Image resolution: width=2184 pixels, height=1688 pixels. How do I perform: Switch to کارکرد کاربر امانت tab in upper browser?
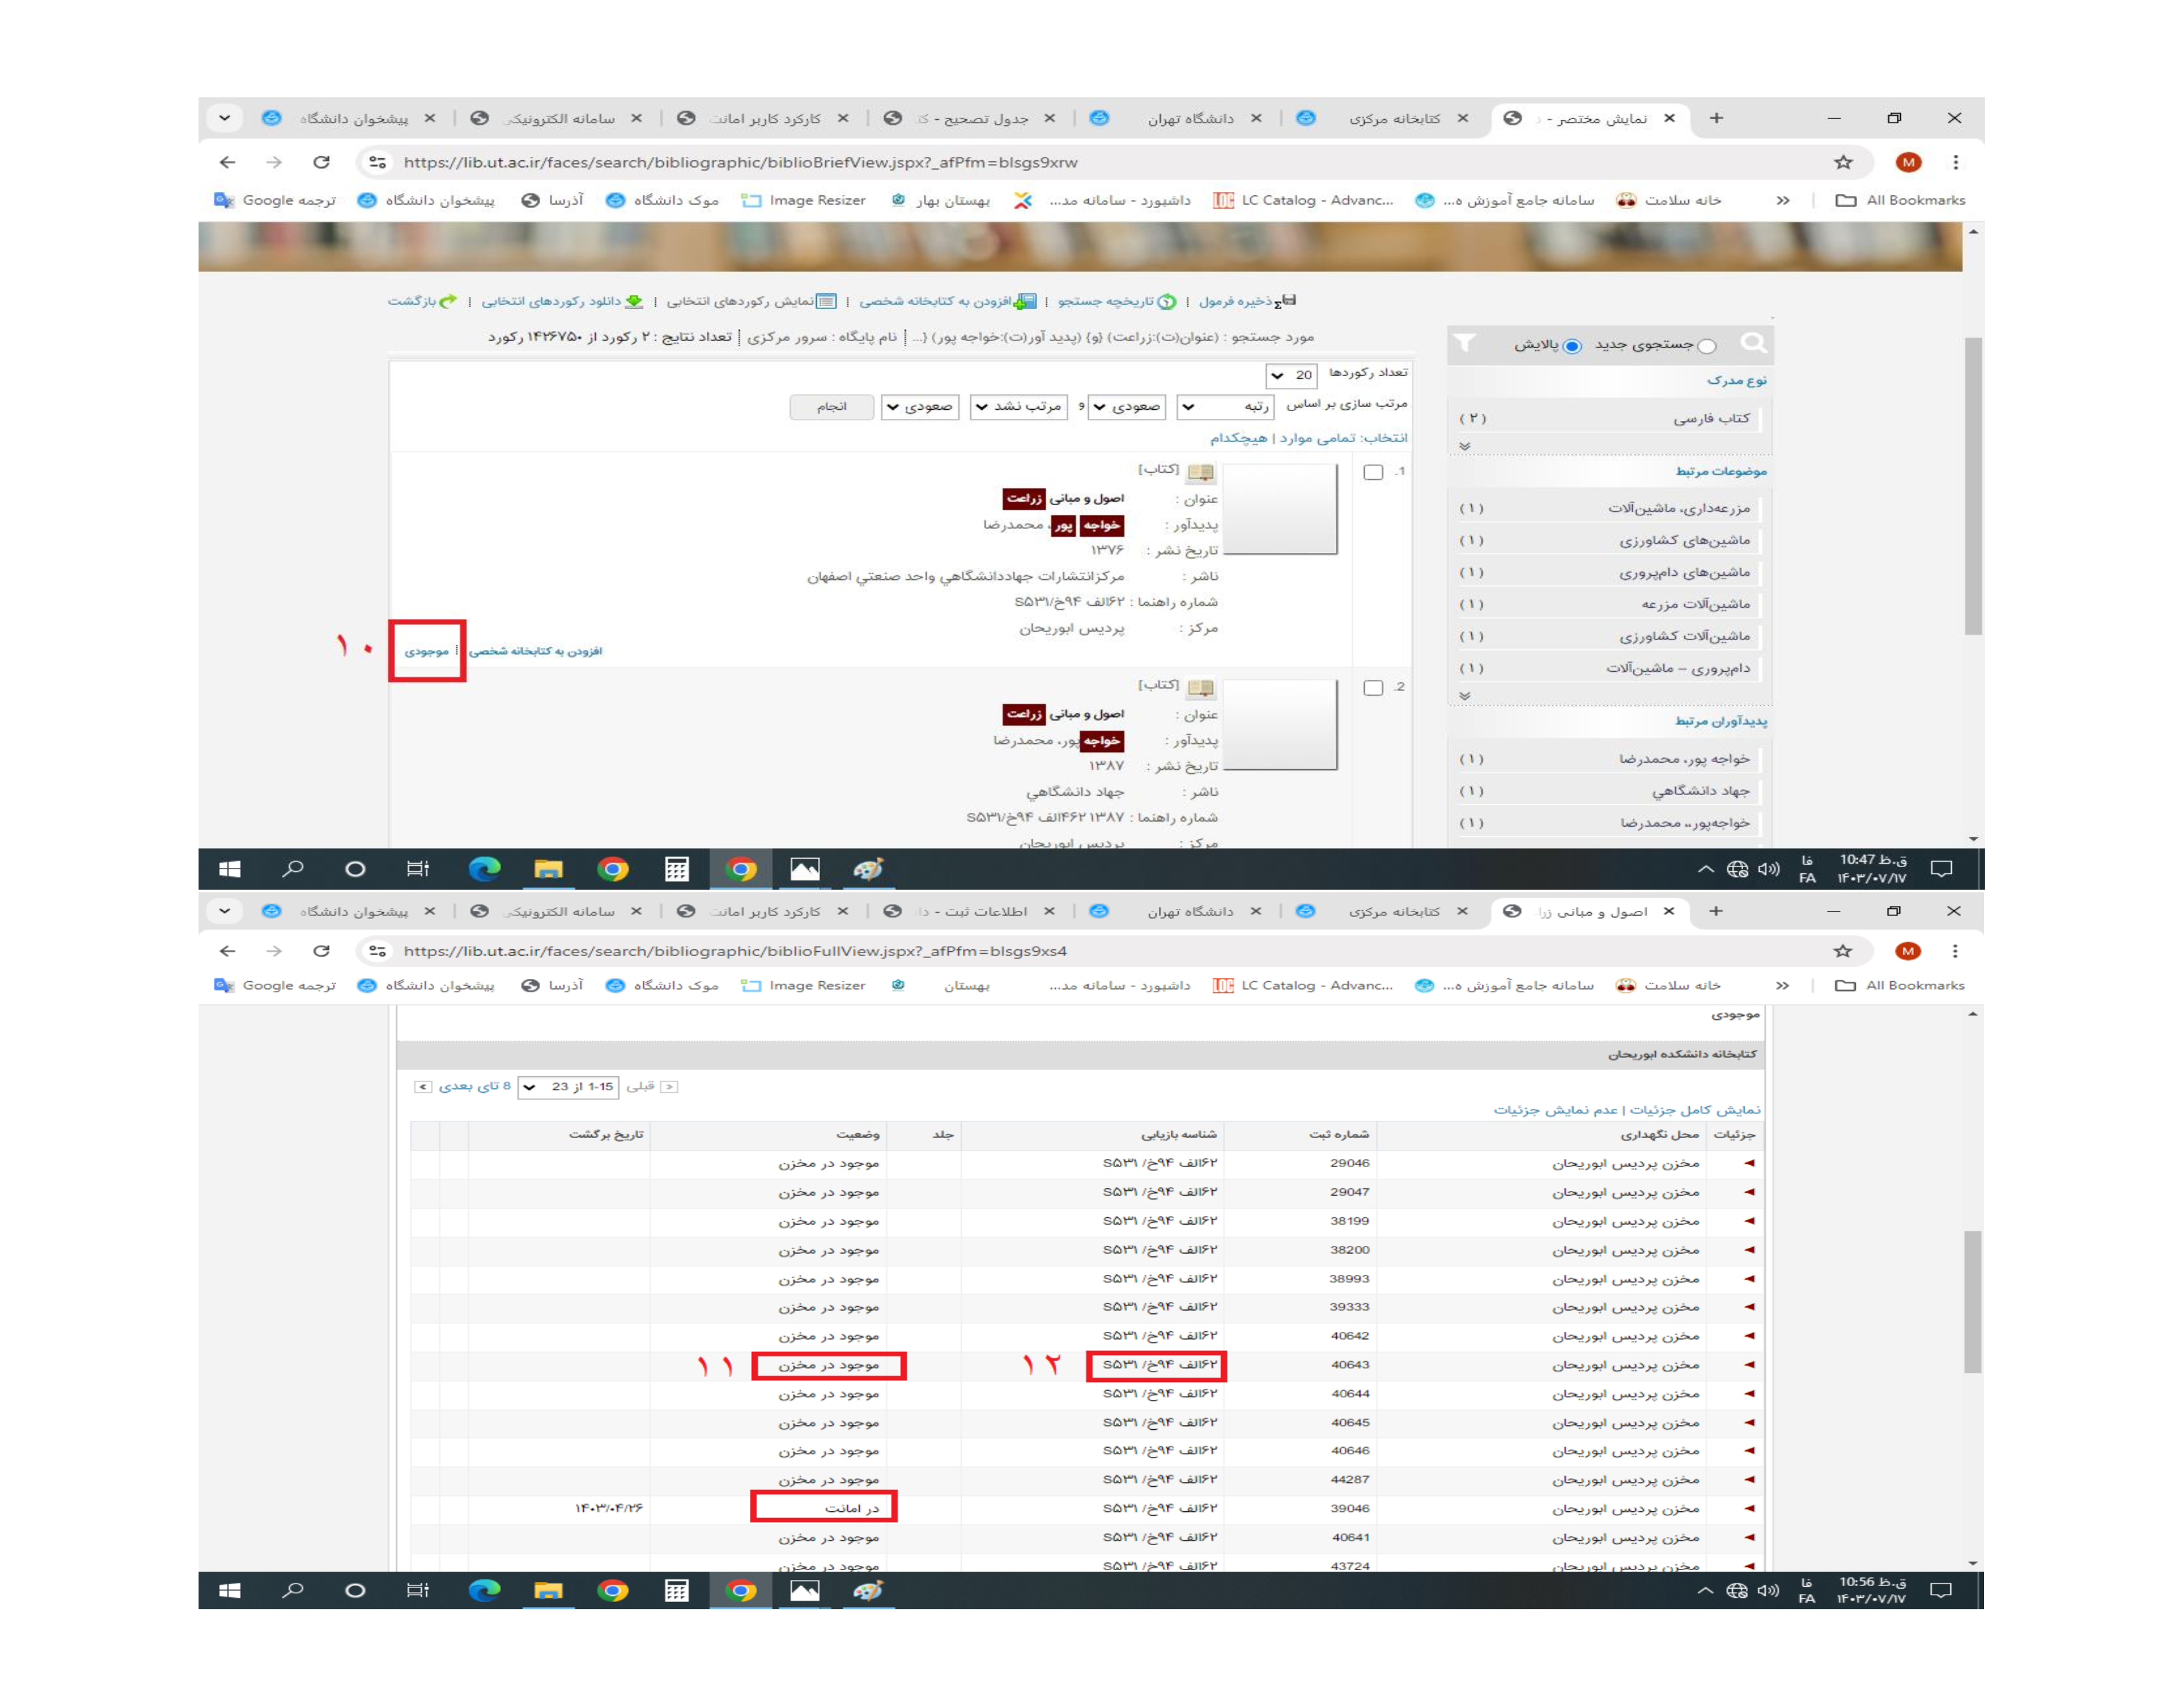point(762,118)
